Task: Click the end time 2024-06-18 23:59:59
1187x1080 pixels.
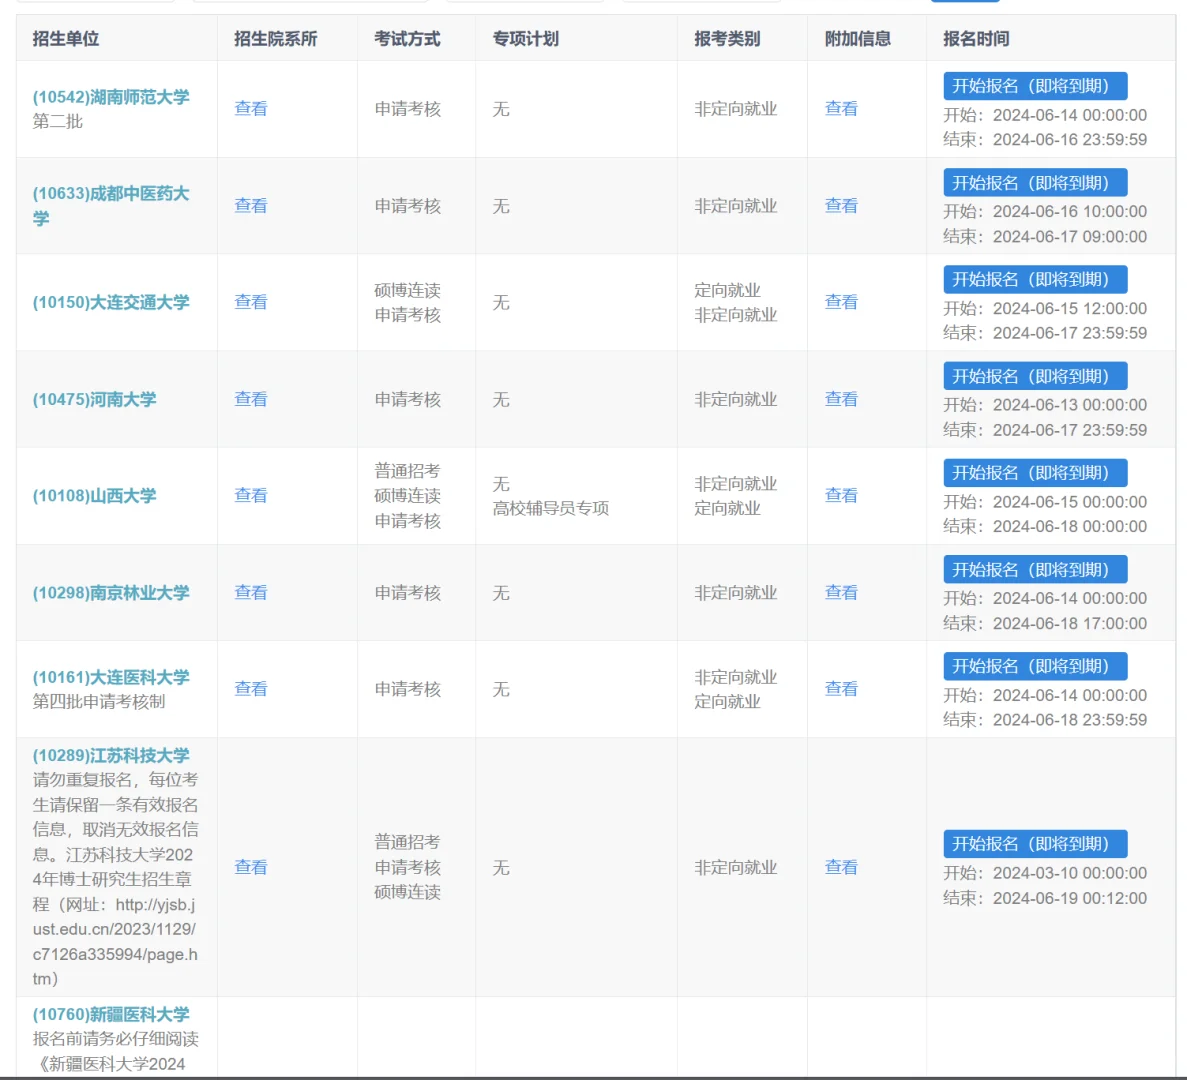Action: click(x=1070, y=719)
